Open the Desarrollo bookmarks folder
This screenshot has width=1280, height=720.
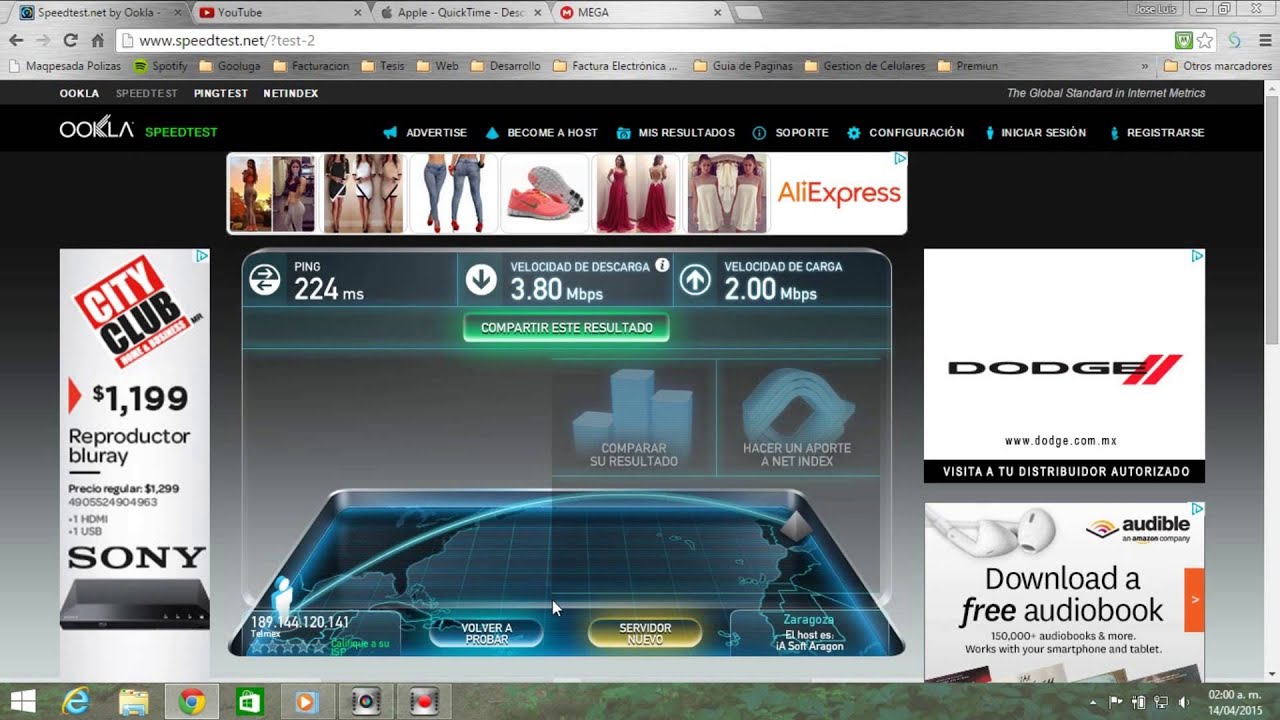pos(506,66)
